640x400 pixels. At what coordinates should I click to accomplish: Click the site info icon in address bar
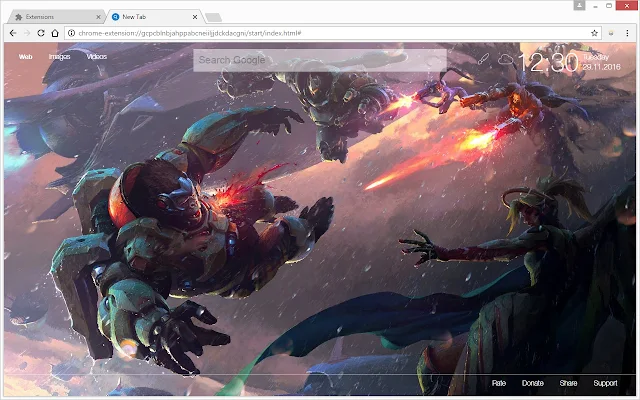71,33
